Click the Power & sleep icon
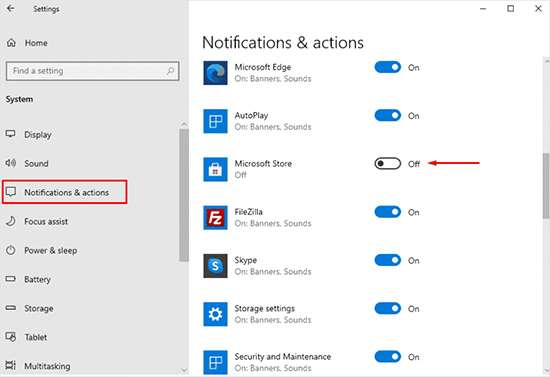The width and height of the screenshot is (550, 377). (x=11, y=250)
